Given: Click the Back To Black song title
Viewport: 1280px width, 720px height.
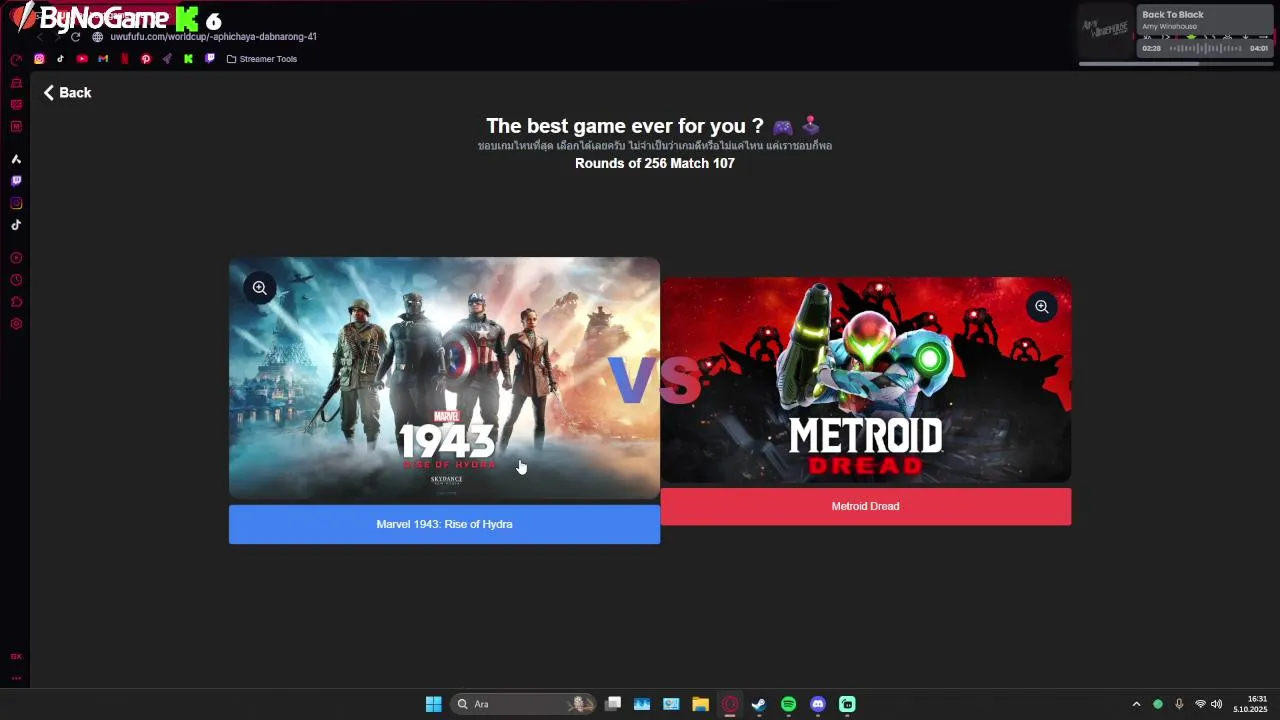Looking at the screenshot, I should (x=1173, y=15).
